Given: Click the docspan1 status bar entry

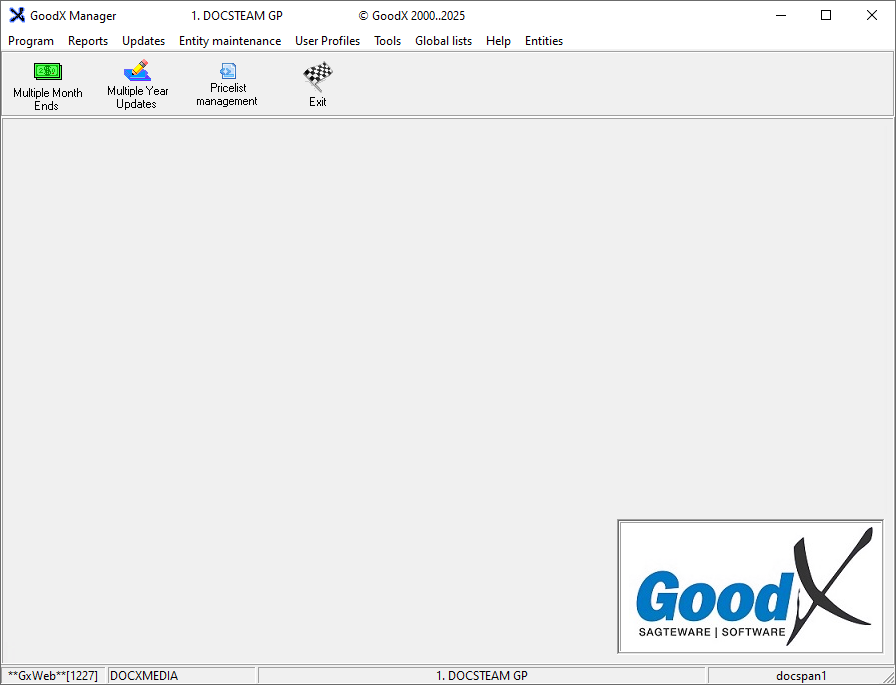Looking at the screenshot, I should pyautogui.click(x=801, y=676).
